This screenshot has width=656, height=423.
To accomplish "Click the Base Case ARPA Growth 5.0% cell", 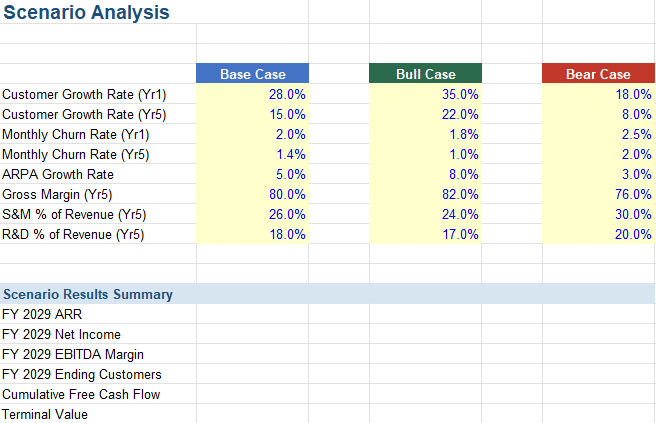I will (x=252, y=174).
